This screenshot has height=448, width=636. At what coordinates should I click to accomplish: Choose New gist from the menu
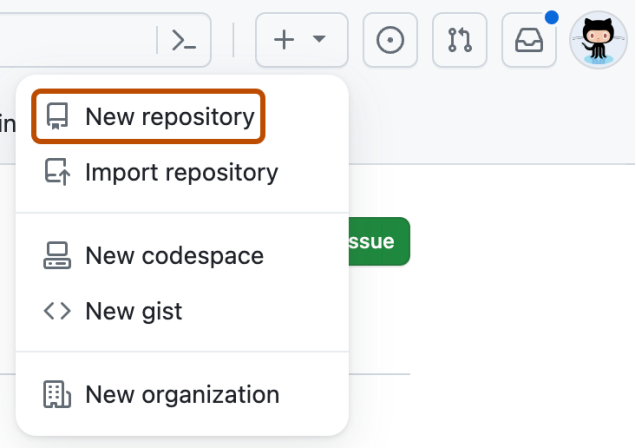pos(134,311)
